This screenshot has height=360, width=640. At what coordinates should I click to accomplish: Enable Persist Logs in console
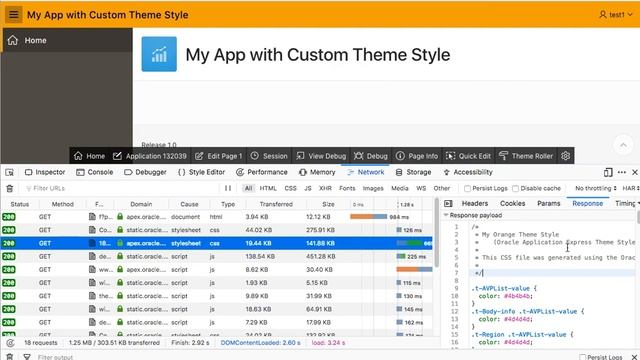coord(582,357)
